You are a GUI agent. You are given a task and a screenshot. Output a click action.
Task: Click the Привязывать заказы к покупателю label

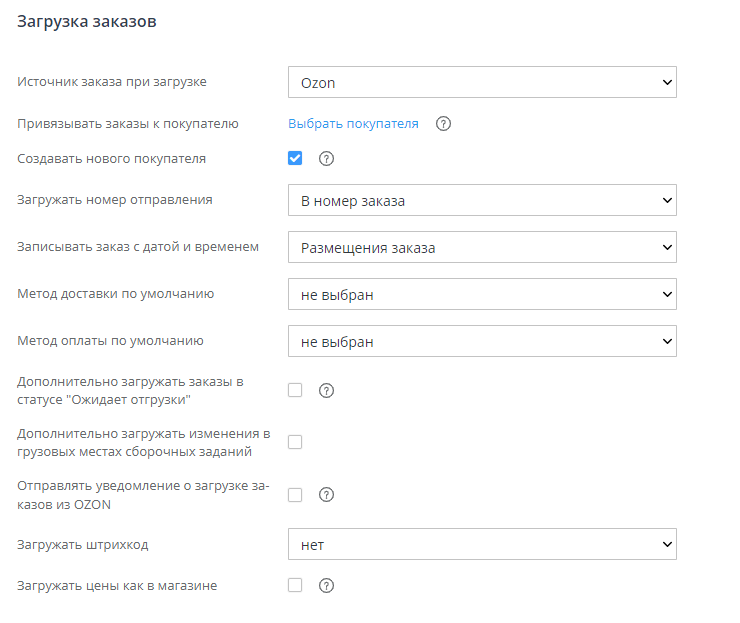tap(128, 124)
